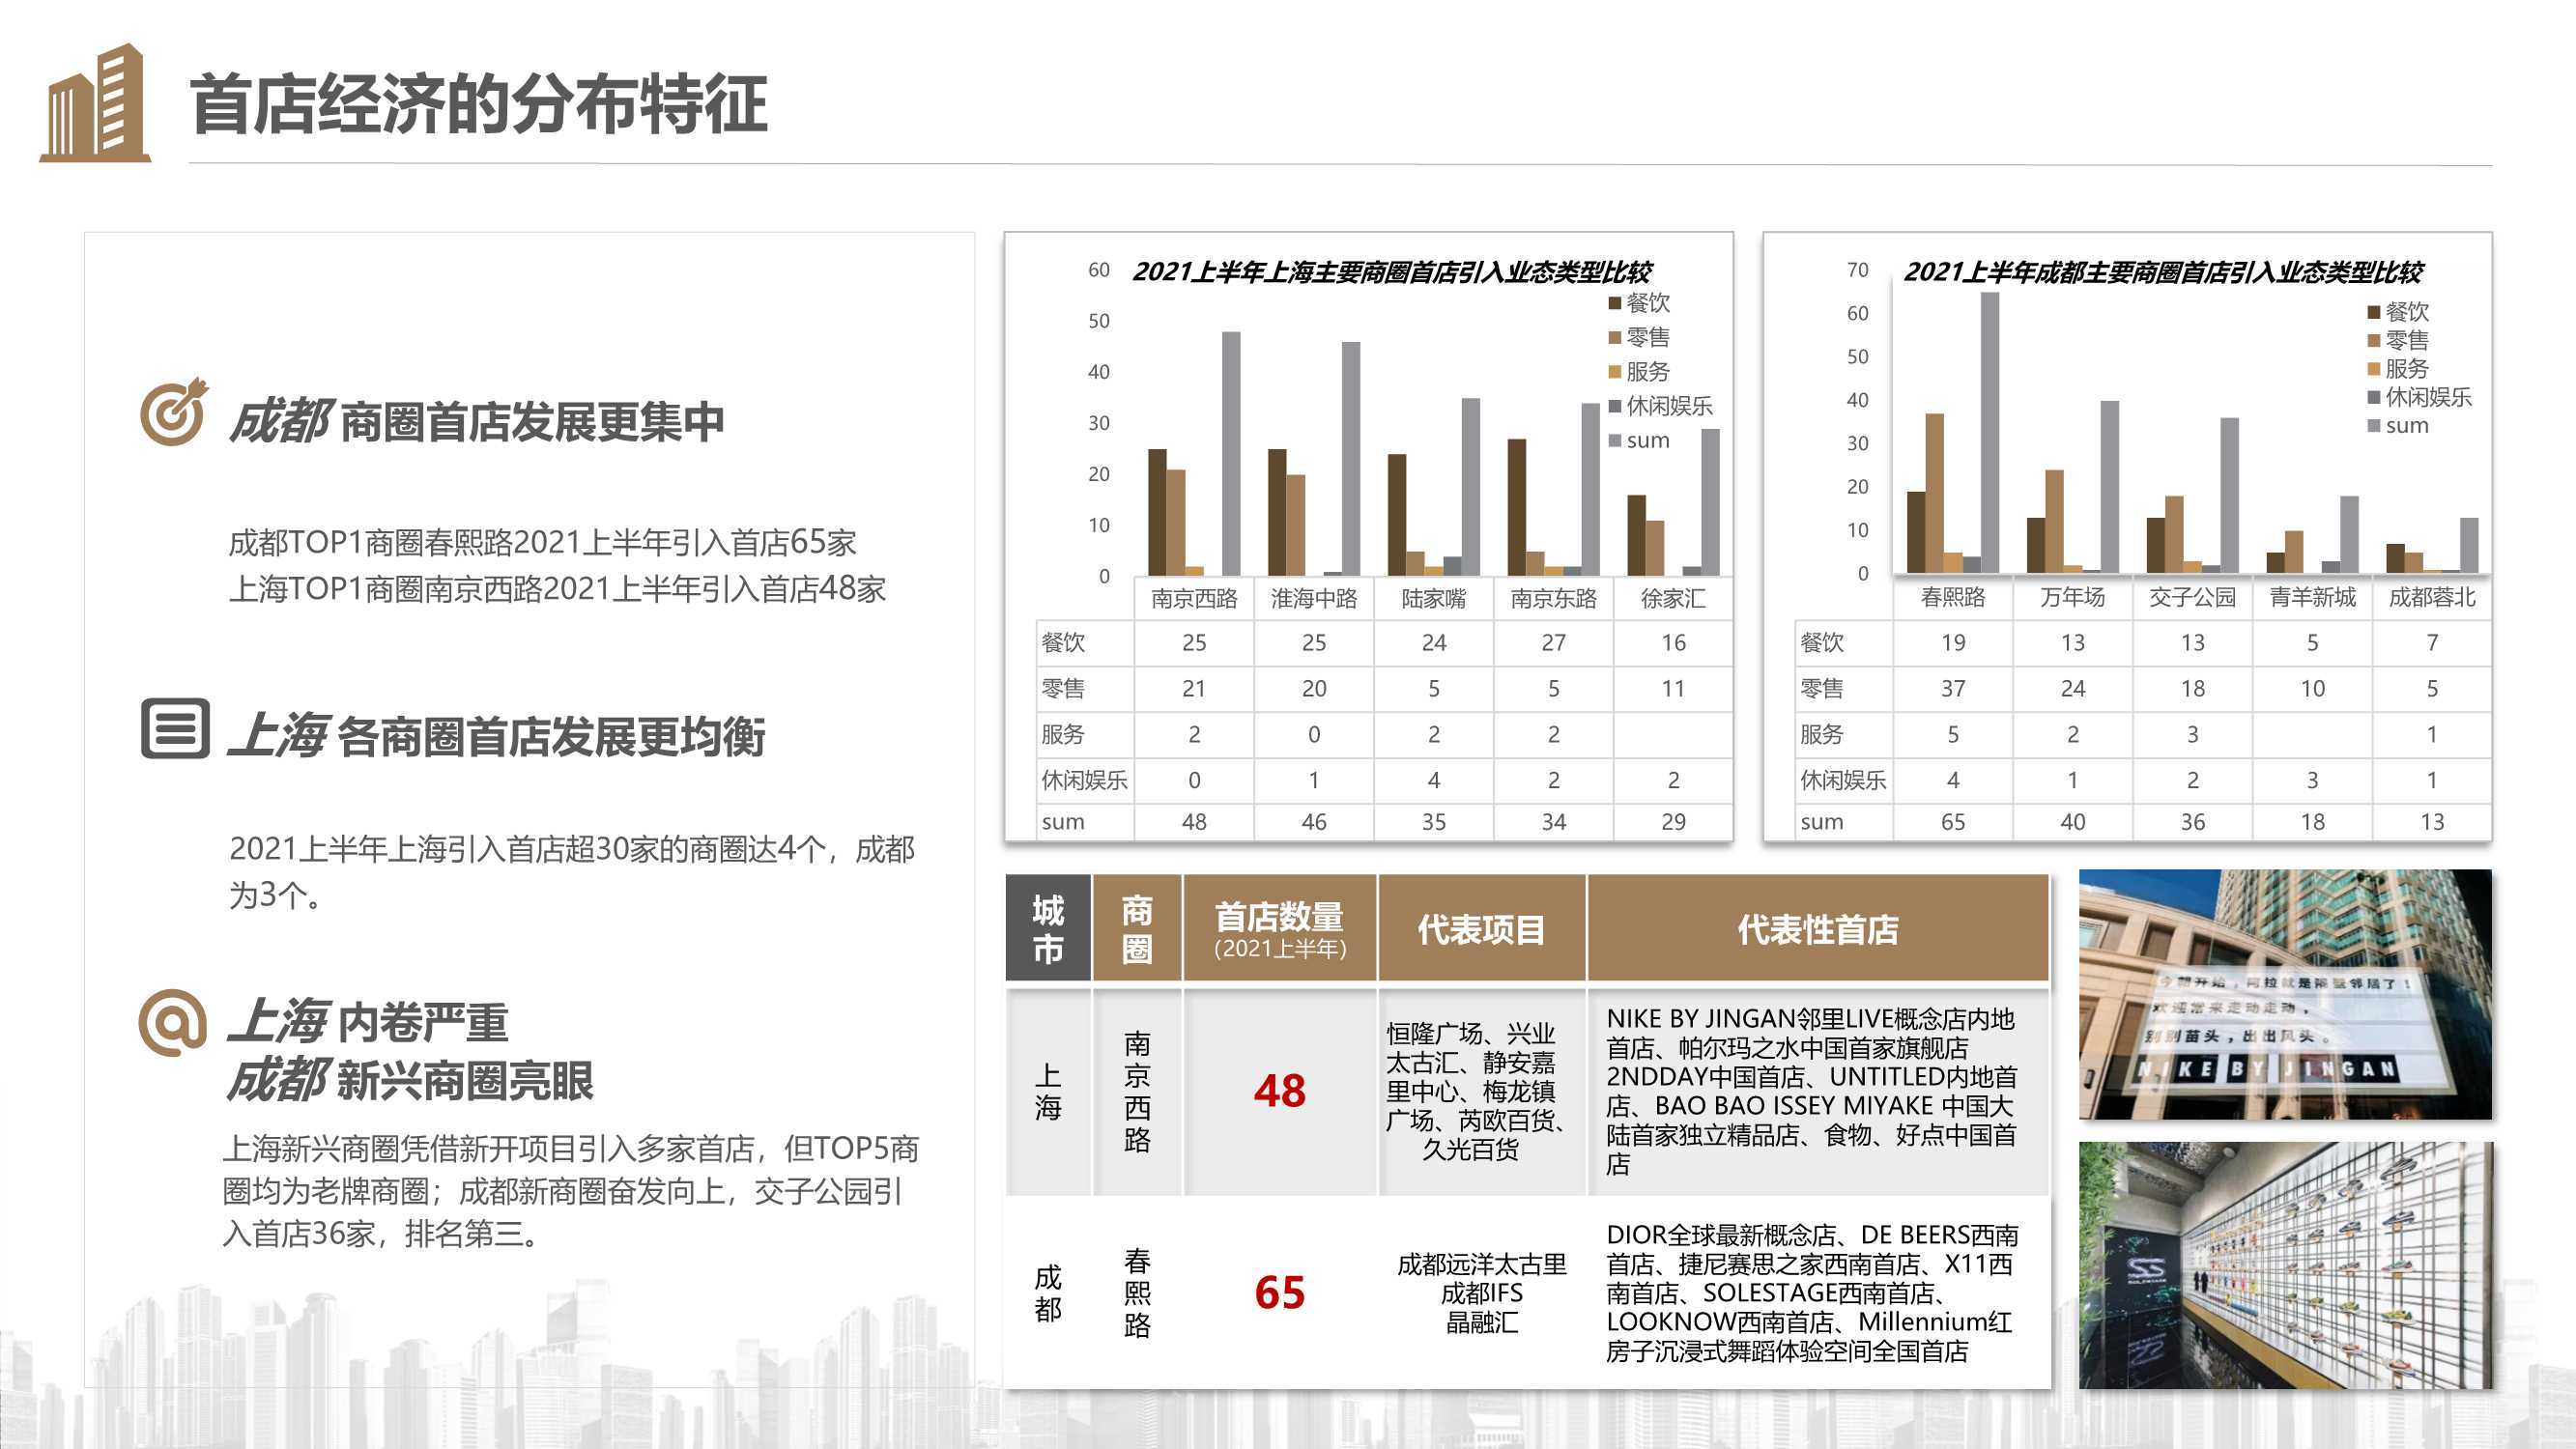This screenshot has height=1449, width=2576.
Task: Click the target bullseye icon near 成都
Action: click(x=174, y=411)
